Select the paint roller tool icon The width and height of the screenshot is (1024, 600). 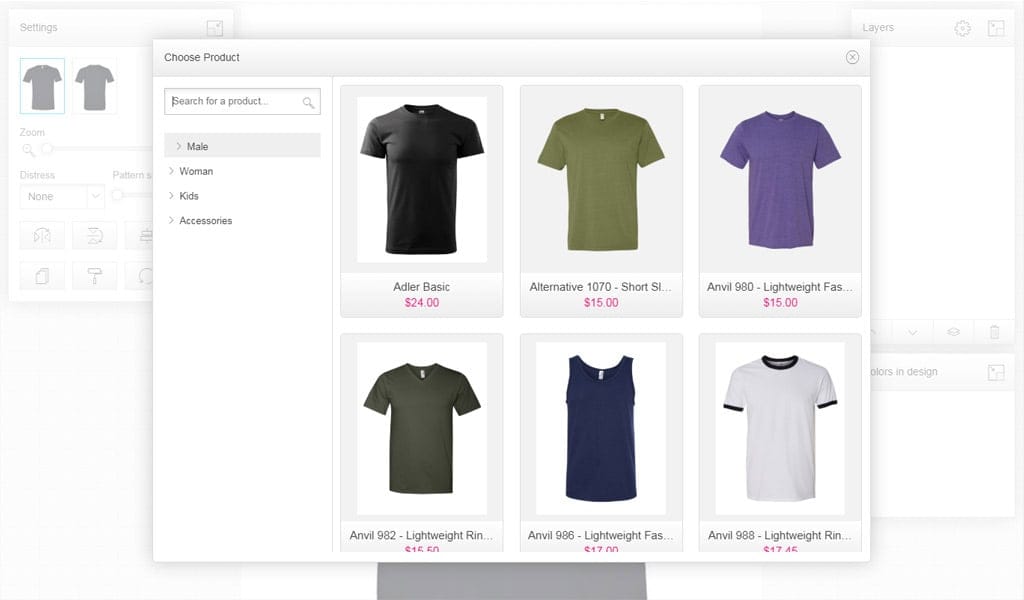click(x=95, y=276)
